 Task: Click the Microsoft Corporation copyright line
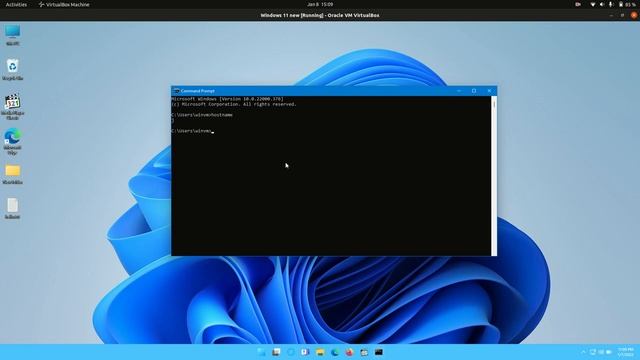(234, 104)
